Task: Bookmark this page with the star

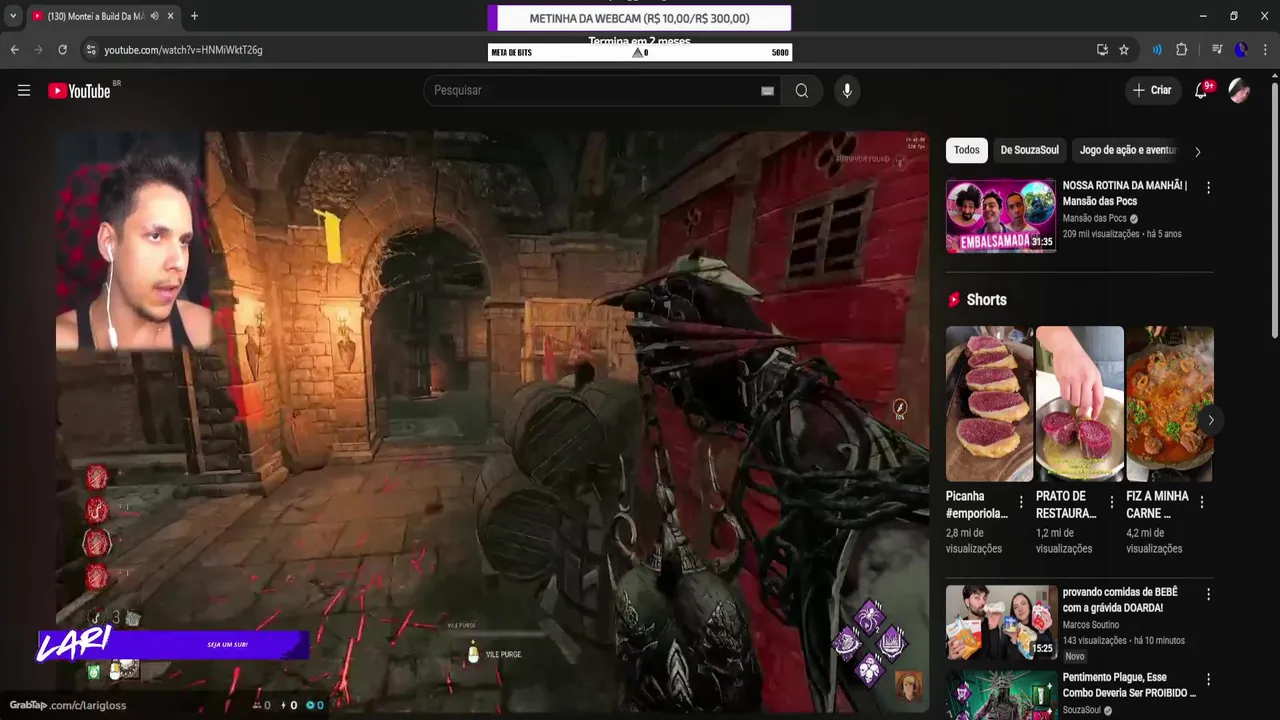Action: 1124,50
